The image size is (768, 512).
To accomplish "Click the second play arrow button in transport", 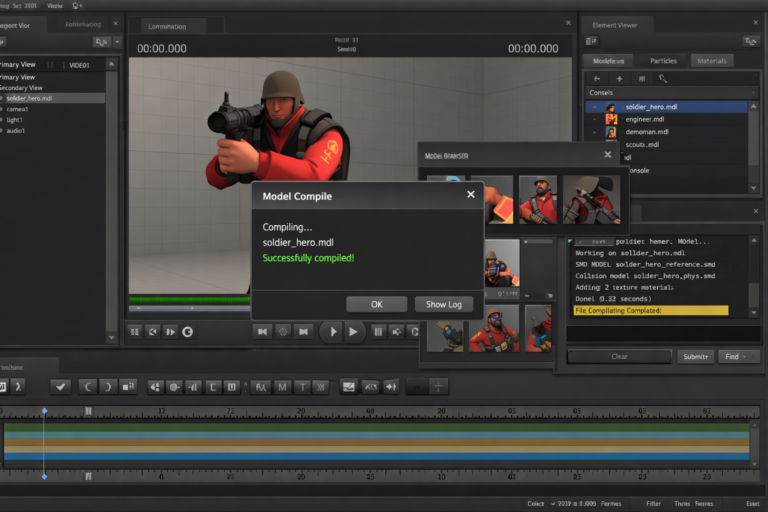I will [x=353, y=332].
